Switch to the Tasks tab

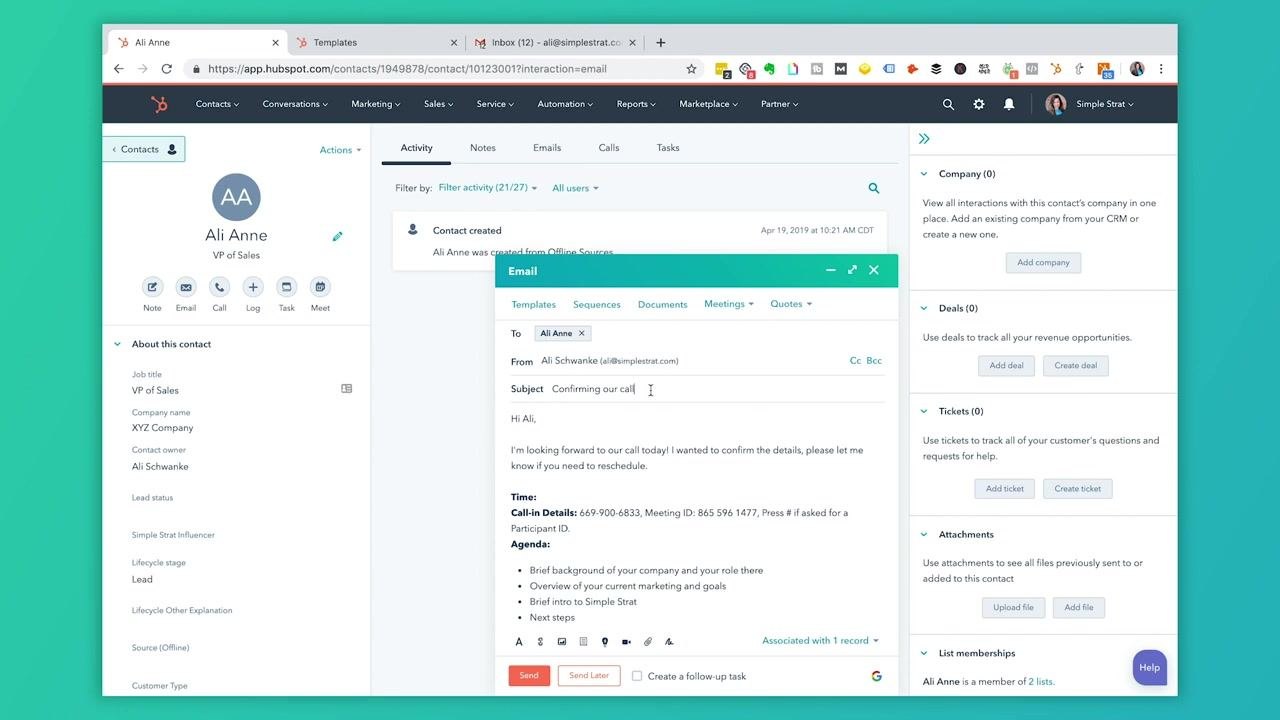668,148
